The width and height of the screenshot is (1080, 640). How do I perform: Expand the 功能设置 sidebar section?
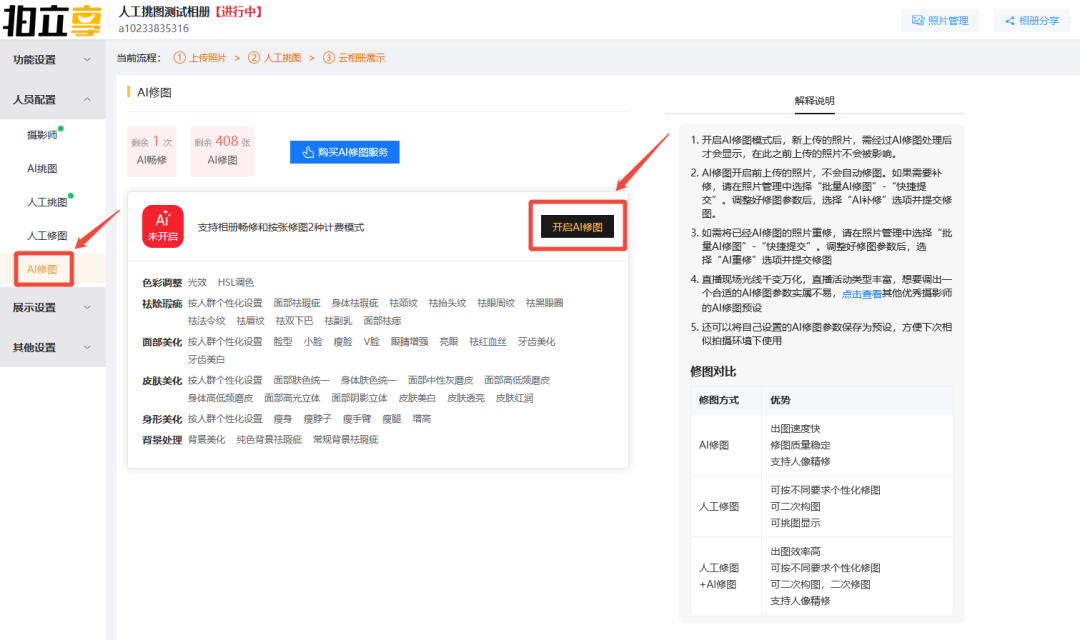[x=52, y=60]
